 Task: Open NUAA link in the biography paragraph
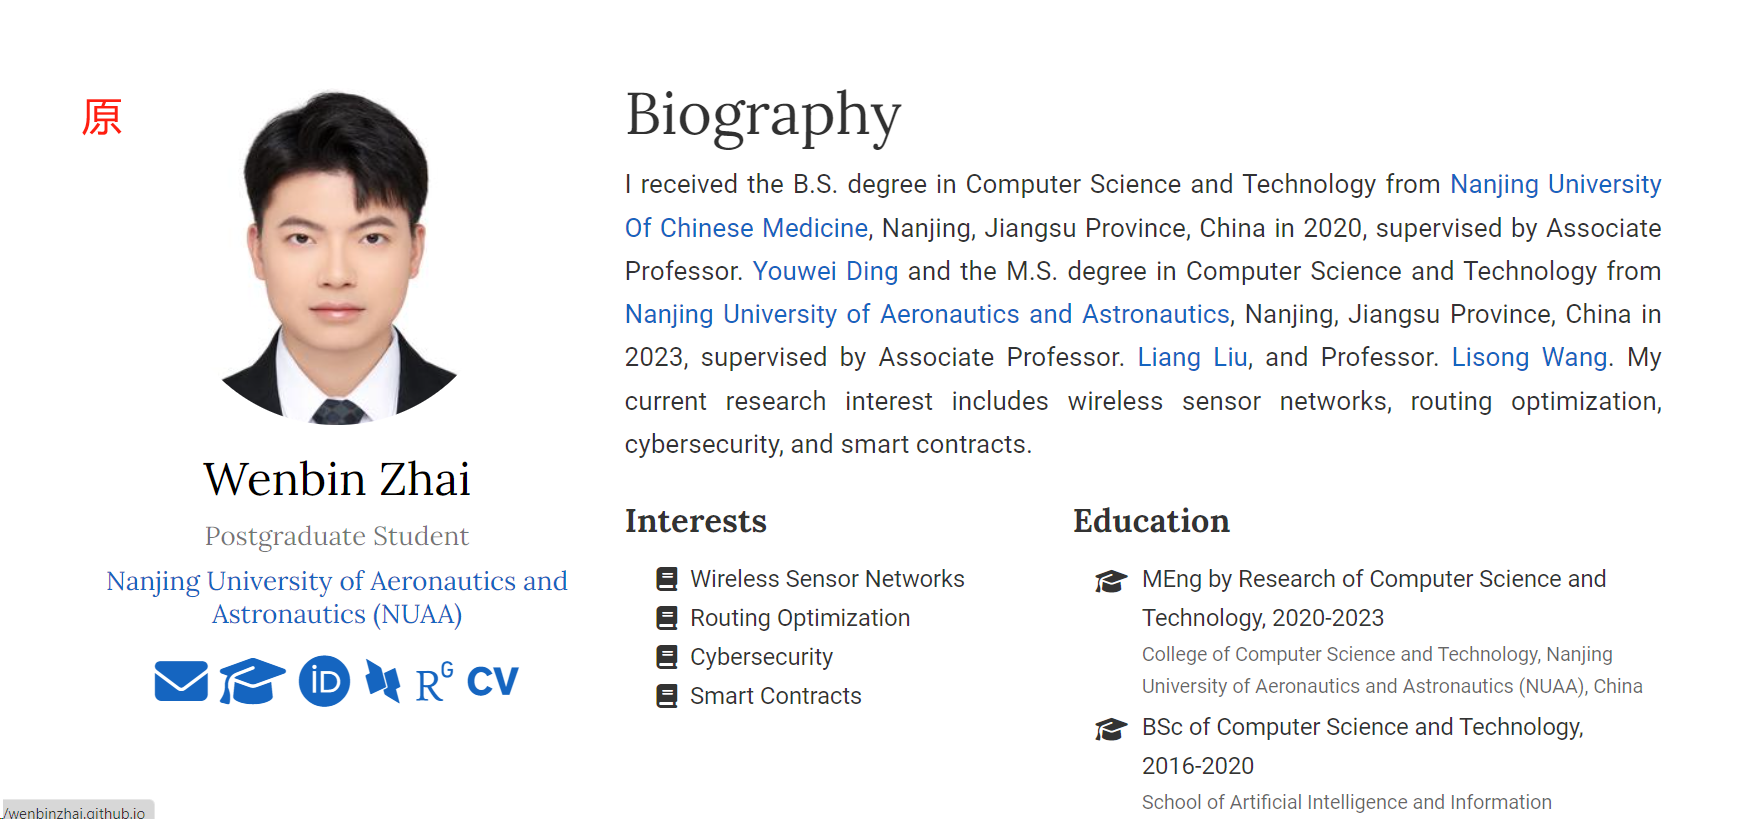[926, 314]
